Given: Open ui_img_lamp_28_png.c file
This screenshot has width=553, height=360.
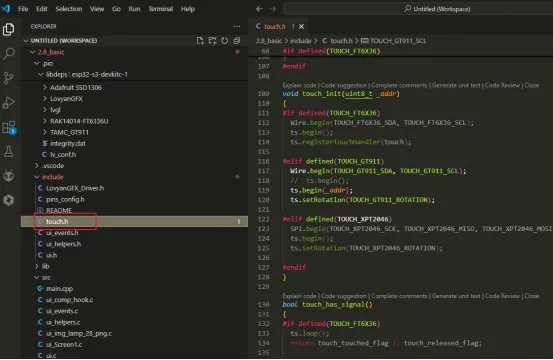Looking at the screenshot, I should click(x=79, y=333).
